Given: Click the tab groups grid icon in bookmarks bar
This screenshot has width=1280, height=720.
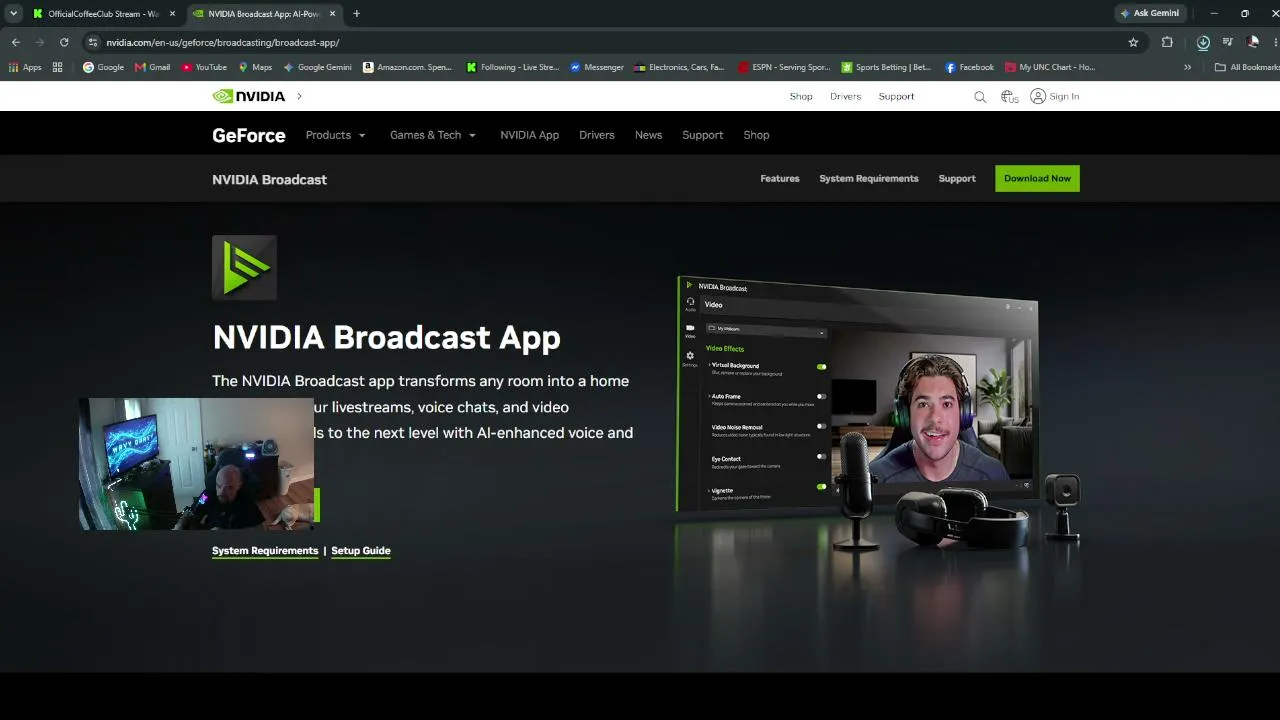Looking at the screenshot, I should 57,67.
